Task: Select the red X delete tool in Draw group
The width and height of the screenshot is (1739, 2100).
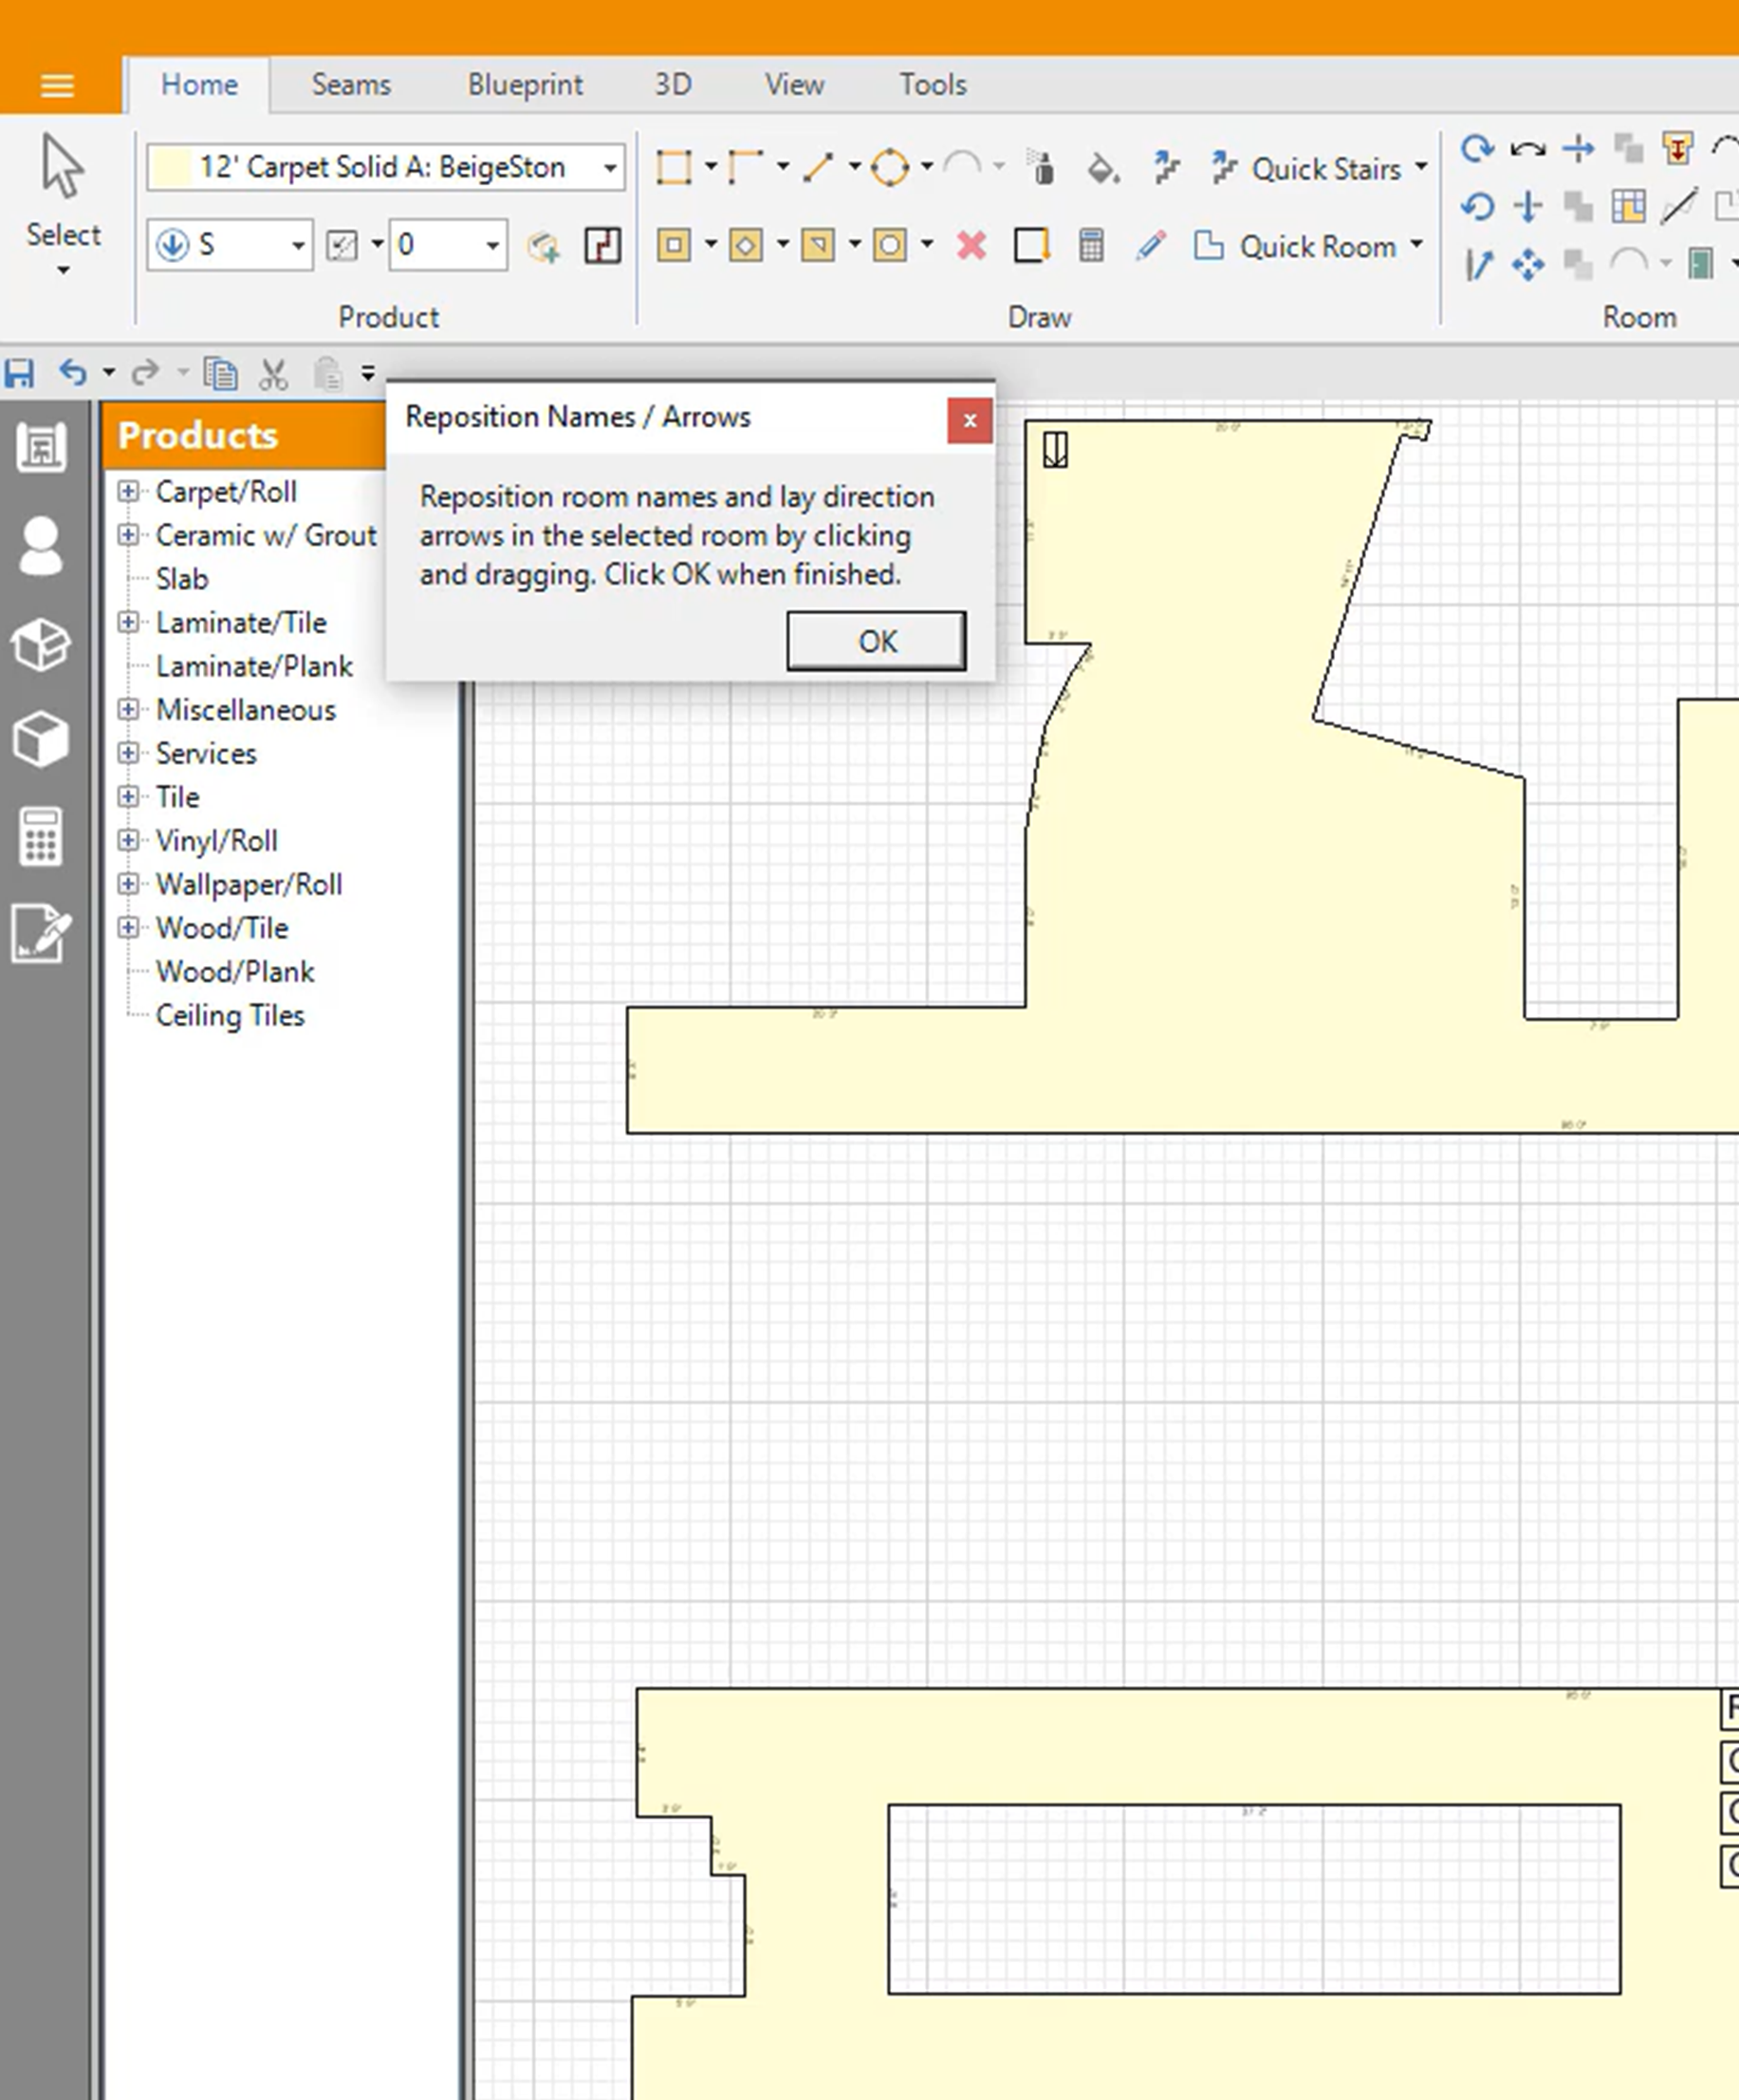Action: (x=969, y=244)
